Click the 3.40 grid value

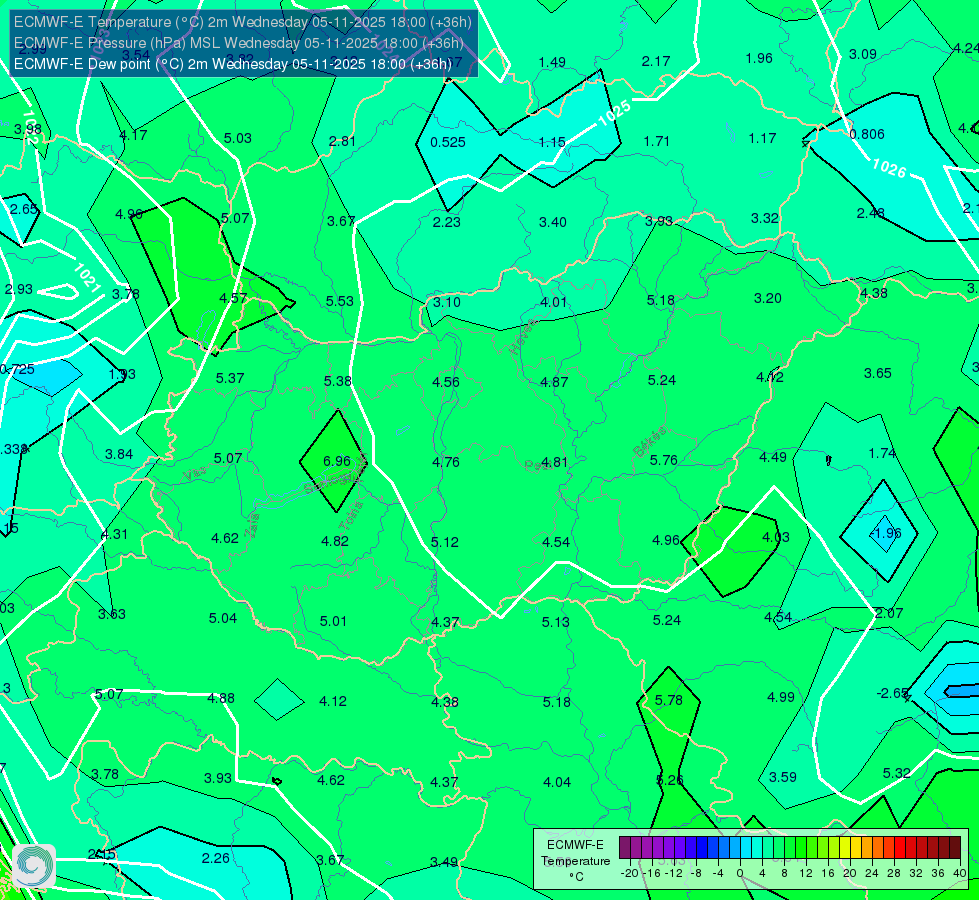point(553,222)
